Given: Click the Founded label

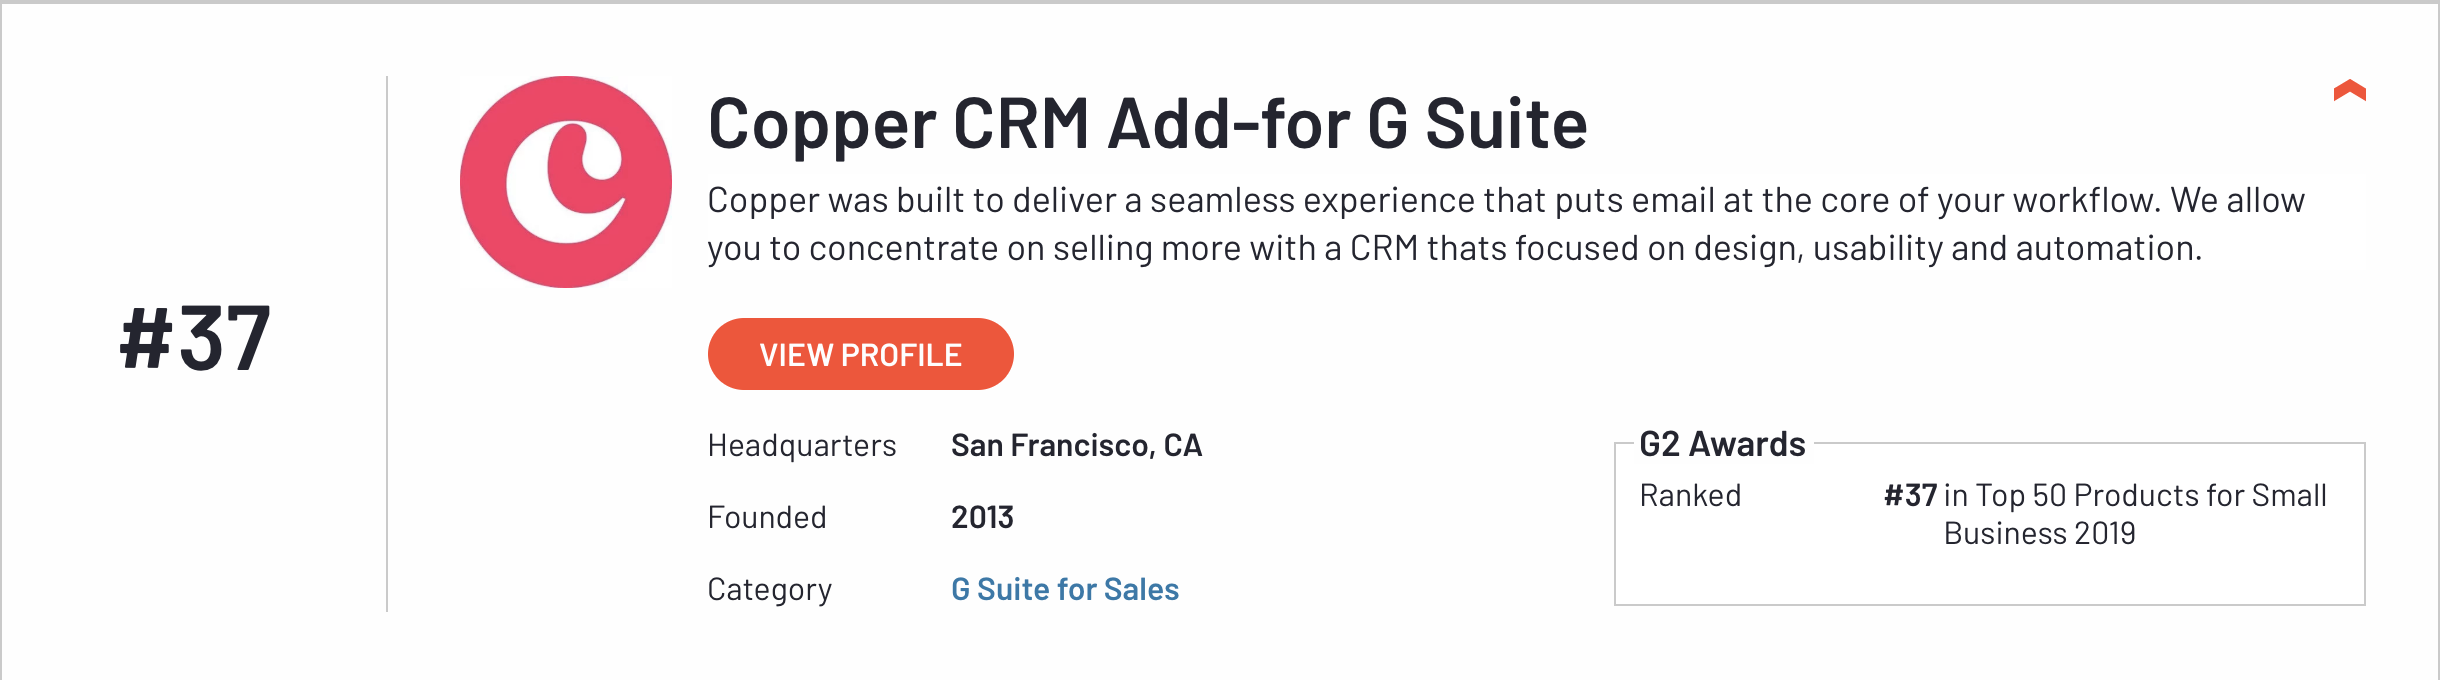Looking at the screenshot, I should [x=767, y=517].
